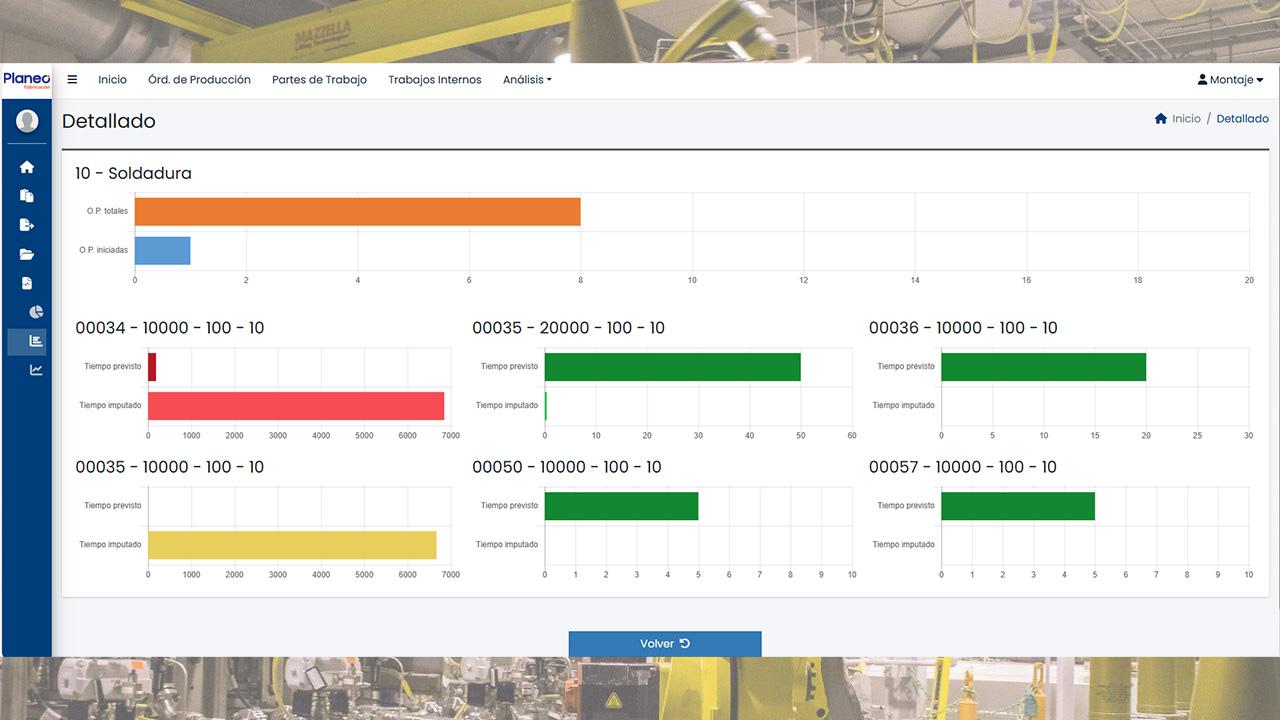Image resolution: width=1280 pixels, height=720 pixels.
Task: Open the folder icon in the sidebar
Action: click(x=27, y=254)
